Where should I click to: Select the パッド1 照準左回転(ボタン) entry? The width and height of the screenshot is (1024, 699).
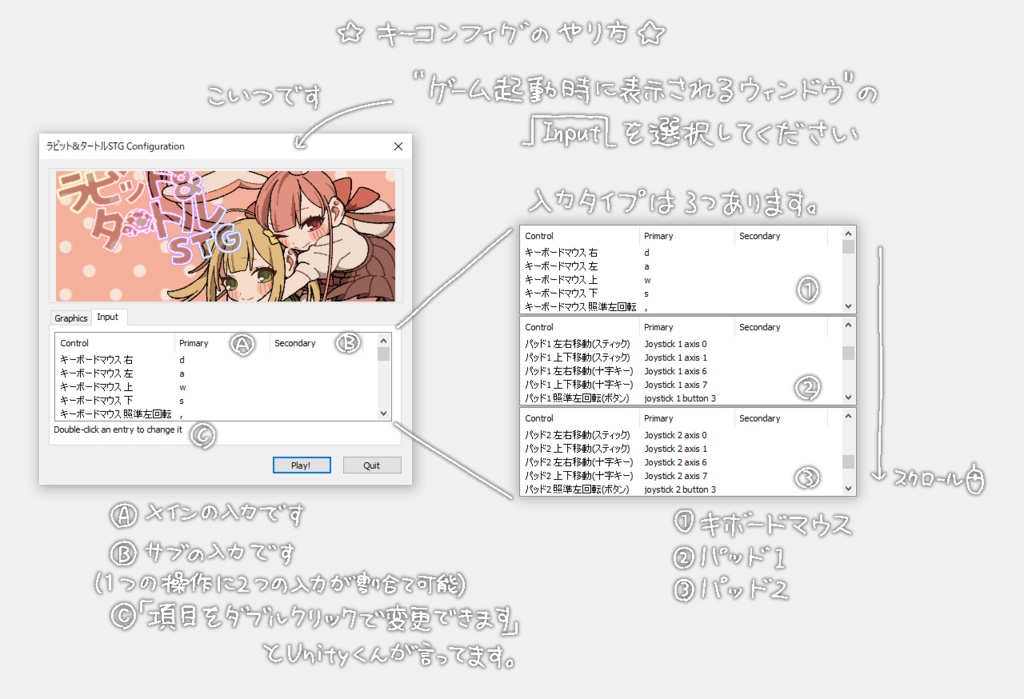click(577, 398)
